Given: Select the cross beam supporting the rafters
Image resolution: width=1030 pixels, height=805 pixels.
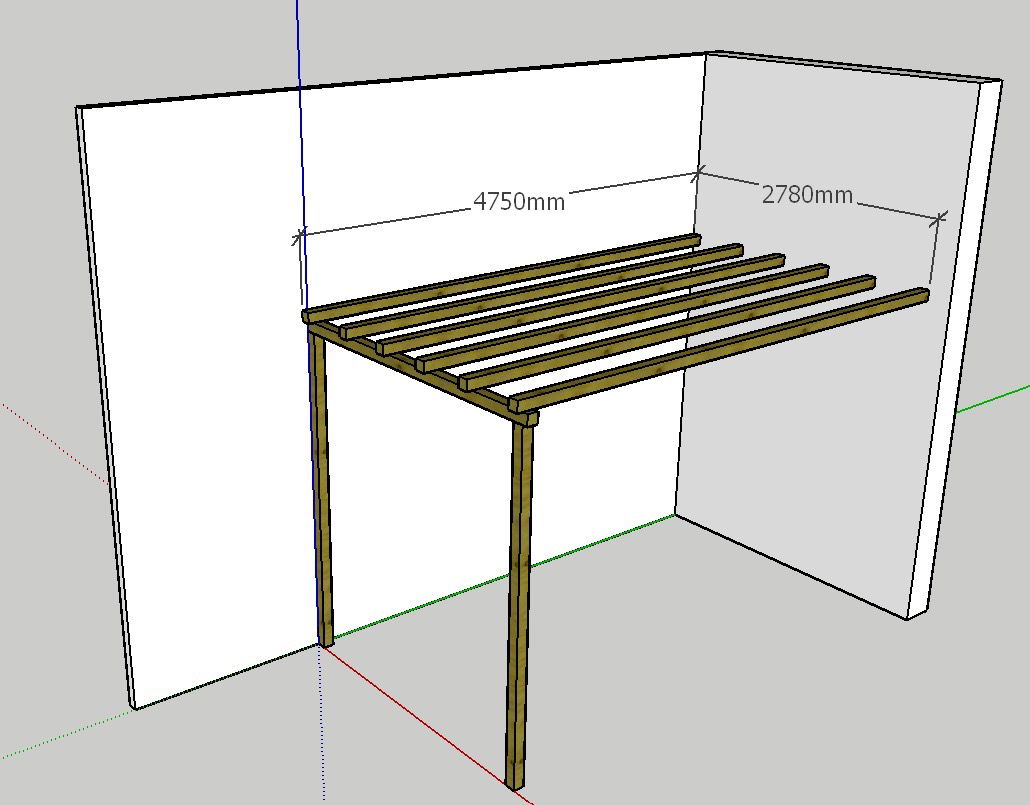Looking at the screenshot, I should tap(420, 370).
